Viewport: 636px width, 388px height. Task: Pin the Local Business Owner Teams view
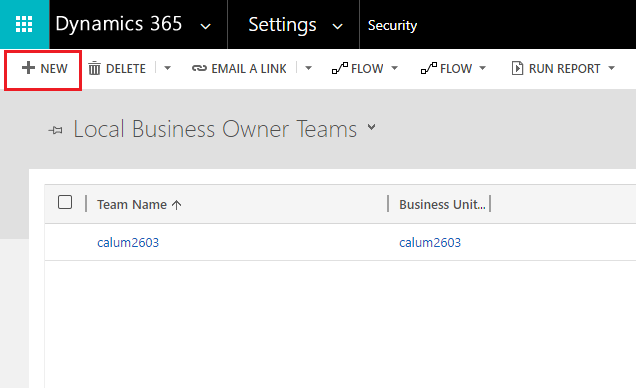56,131
